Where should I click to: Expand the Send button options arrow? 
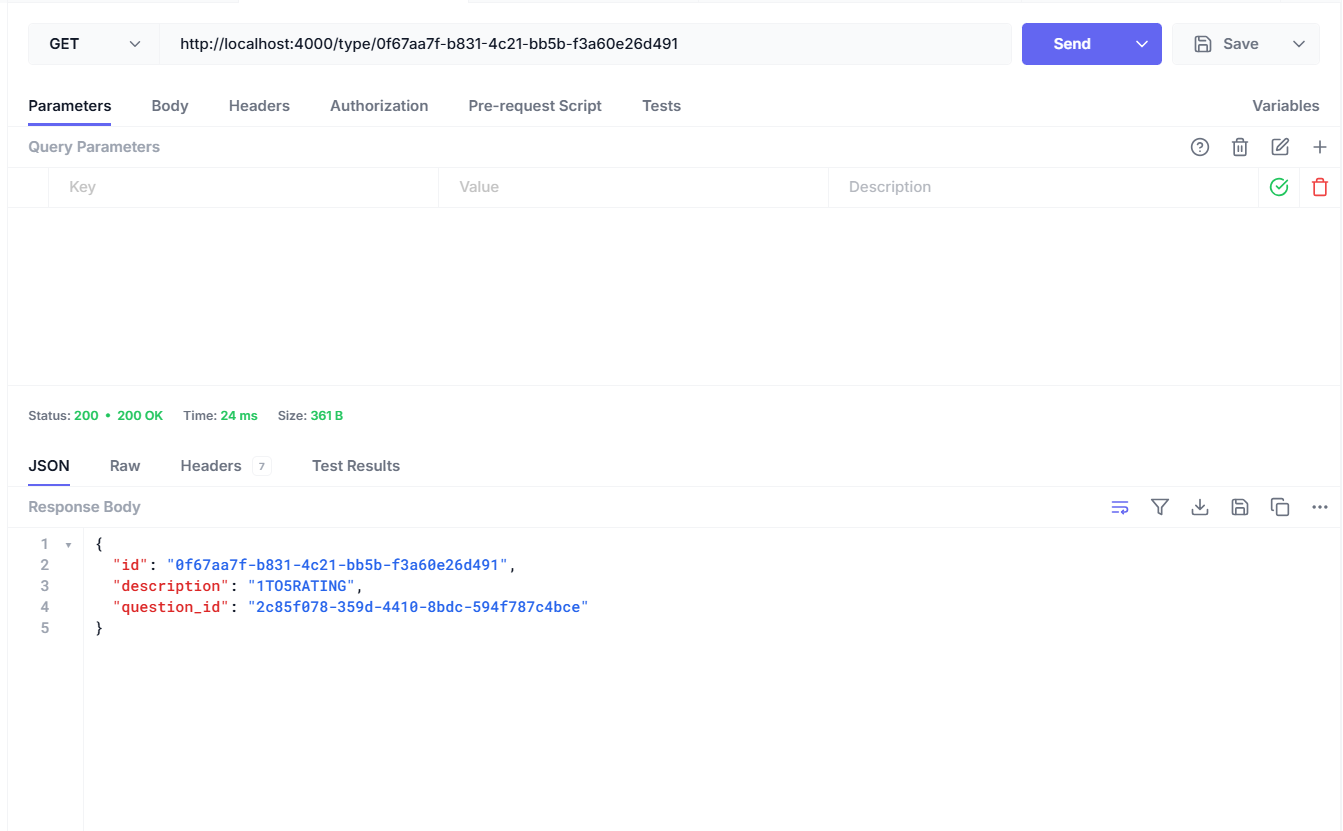coord(1141,44)
